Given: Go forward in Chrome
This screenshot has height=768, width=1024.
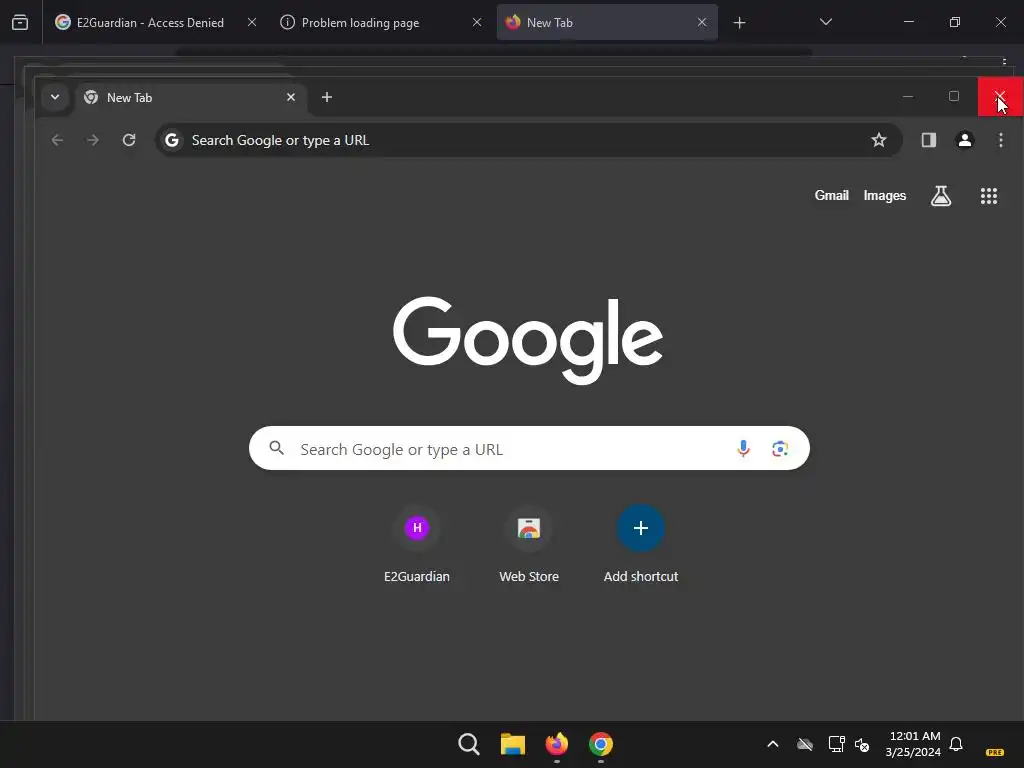Looking at the screenshot, I should click(x=93, y=140).
